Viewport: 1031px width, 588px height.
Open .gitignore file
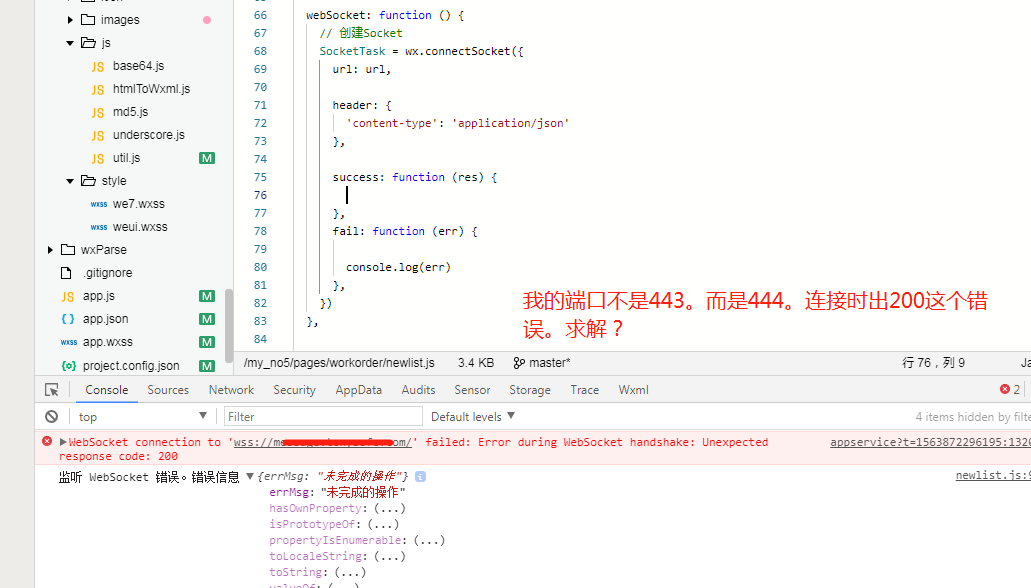point(107,273)
